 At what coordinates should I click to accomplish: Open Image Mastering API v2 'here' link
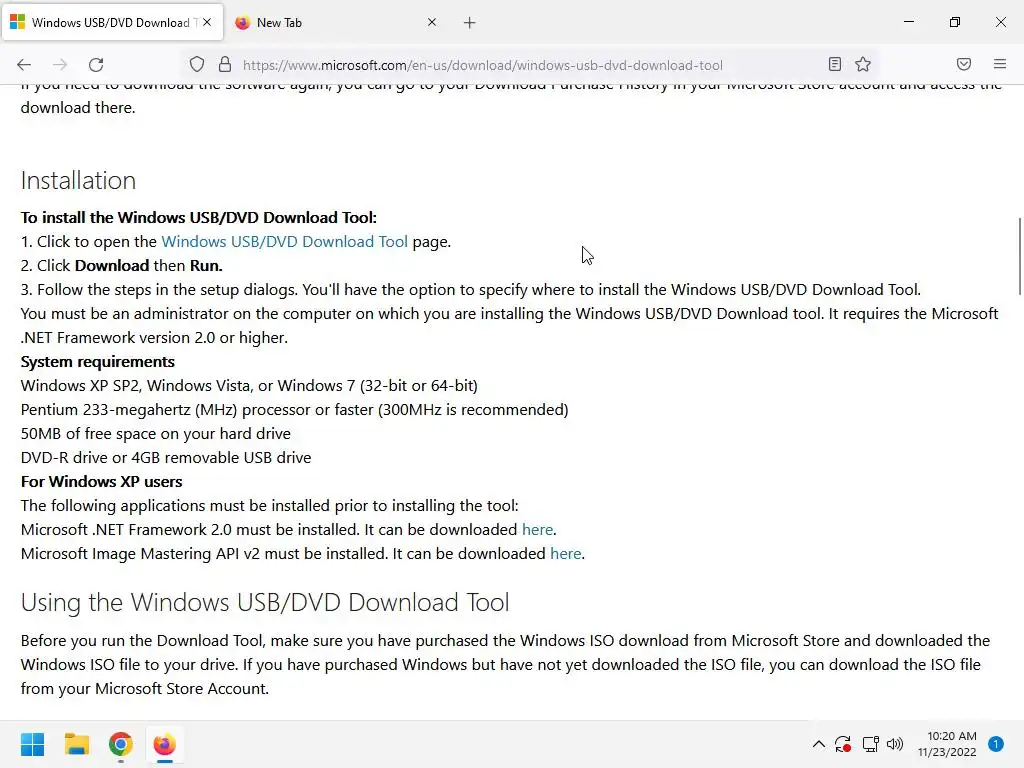pos(566,554)
